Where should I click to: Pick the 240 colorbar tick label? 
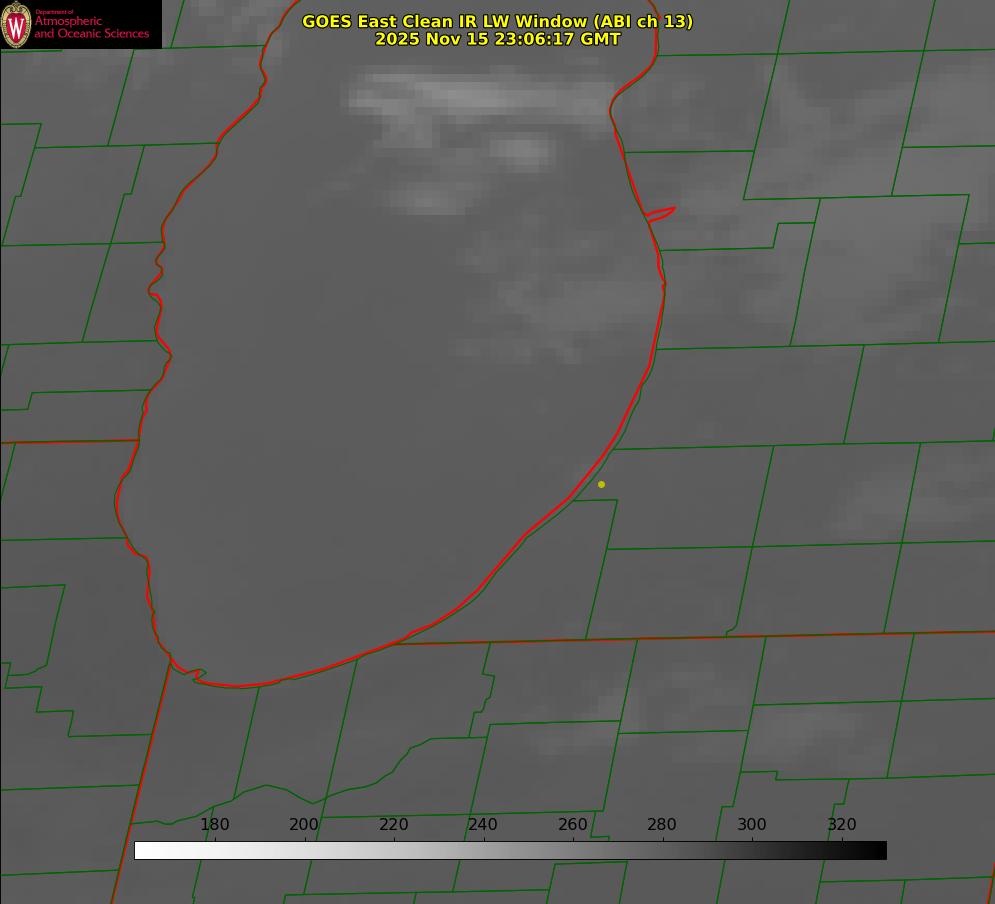[483, 825]
